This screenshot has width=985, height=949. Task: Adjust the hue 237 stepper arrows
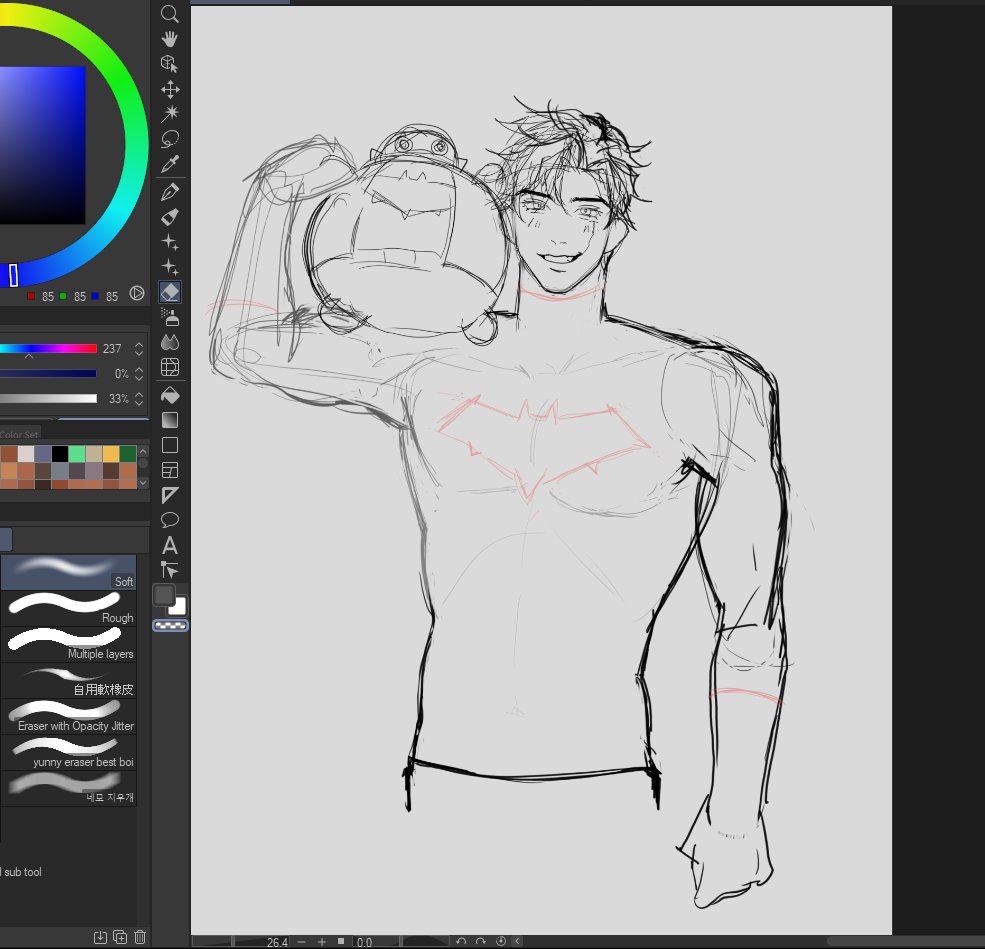tap(139, 349)
